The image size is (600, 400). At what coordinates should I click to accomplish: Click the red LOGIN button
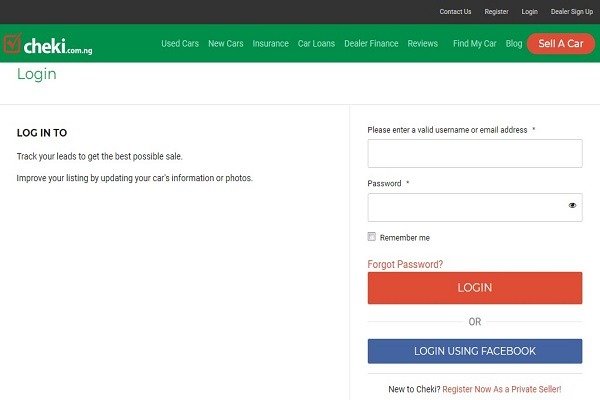(x=475, y=288)
